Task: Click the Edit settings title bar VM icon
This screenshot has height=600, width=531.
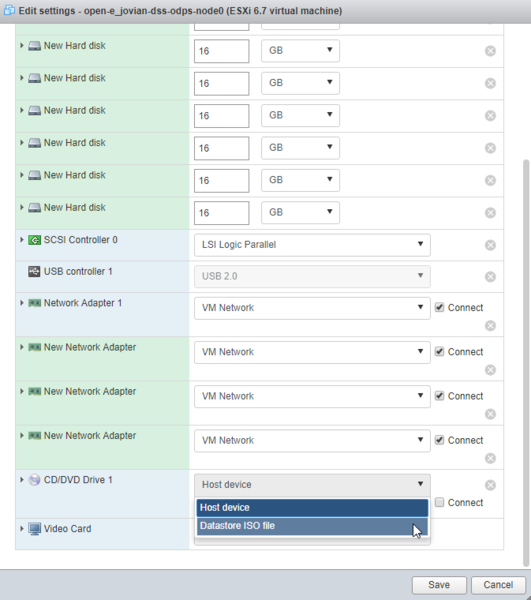Action: 9,10
